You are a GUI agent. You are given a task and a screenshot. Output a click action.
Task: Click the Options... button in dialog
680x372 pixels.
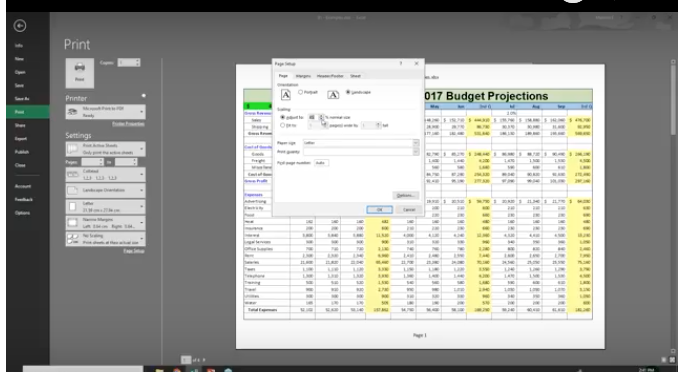tap(406, 196)
